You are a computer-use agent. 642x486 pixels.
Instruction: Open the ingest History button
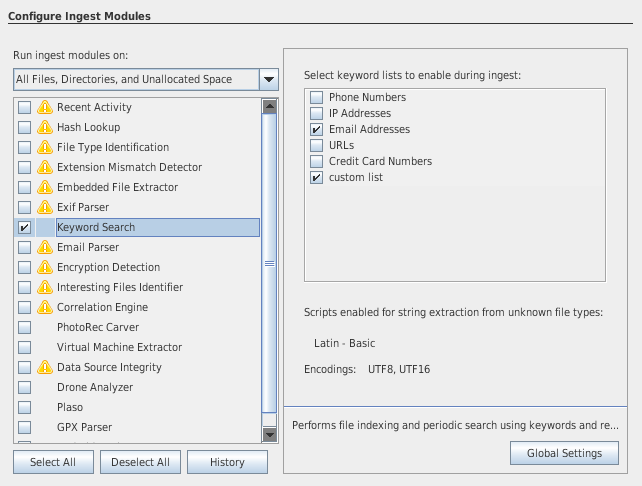coord(228,462)
